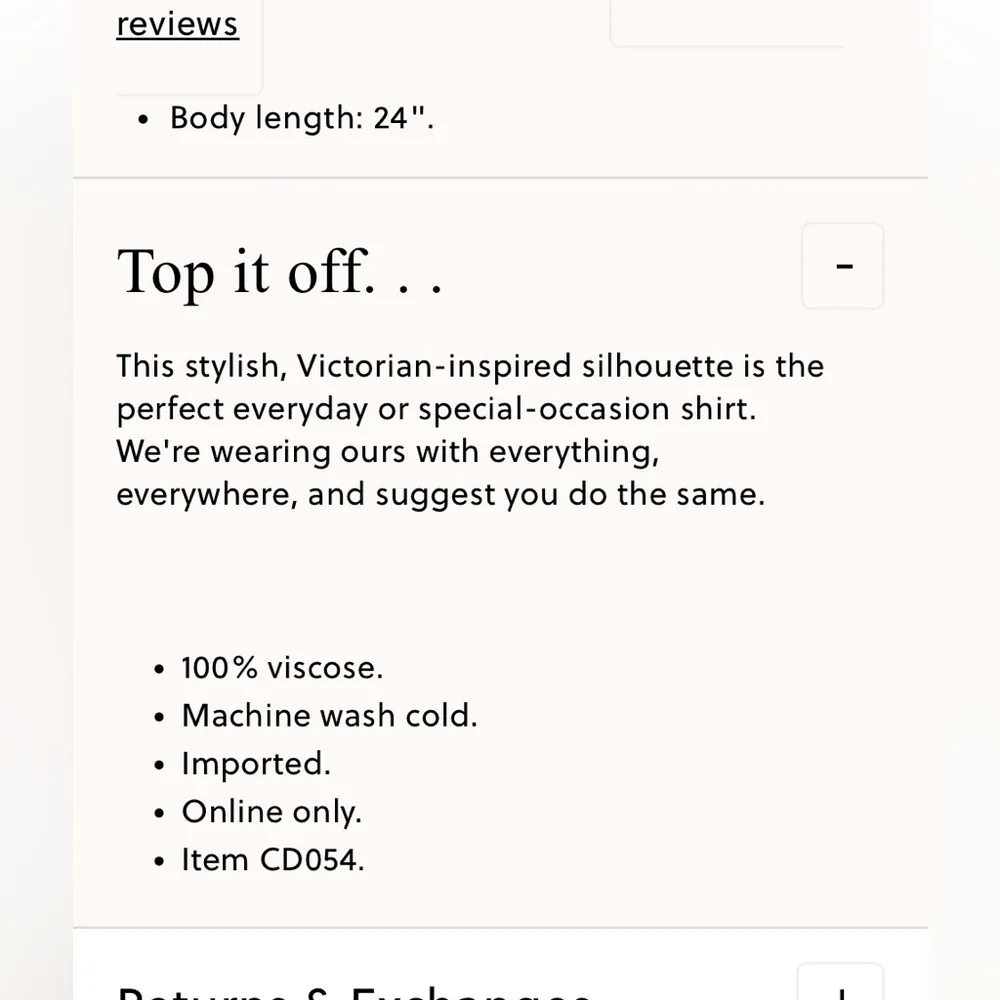Click the line ending in special-occasion shirt
This screenshot has width=1000, height=1000.
click(x=435, y=409)
